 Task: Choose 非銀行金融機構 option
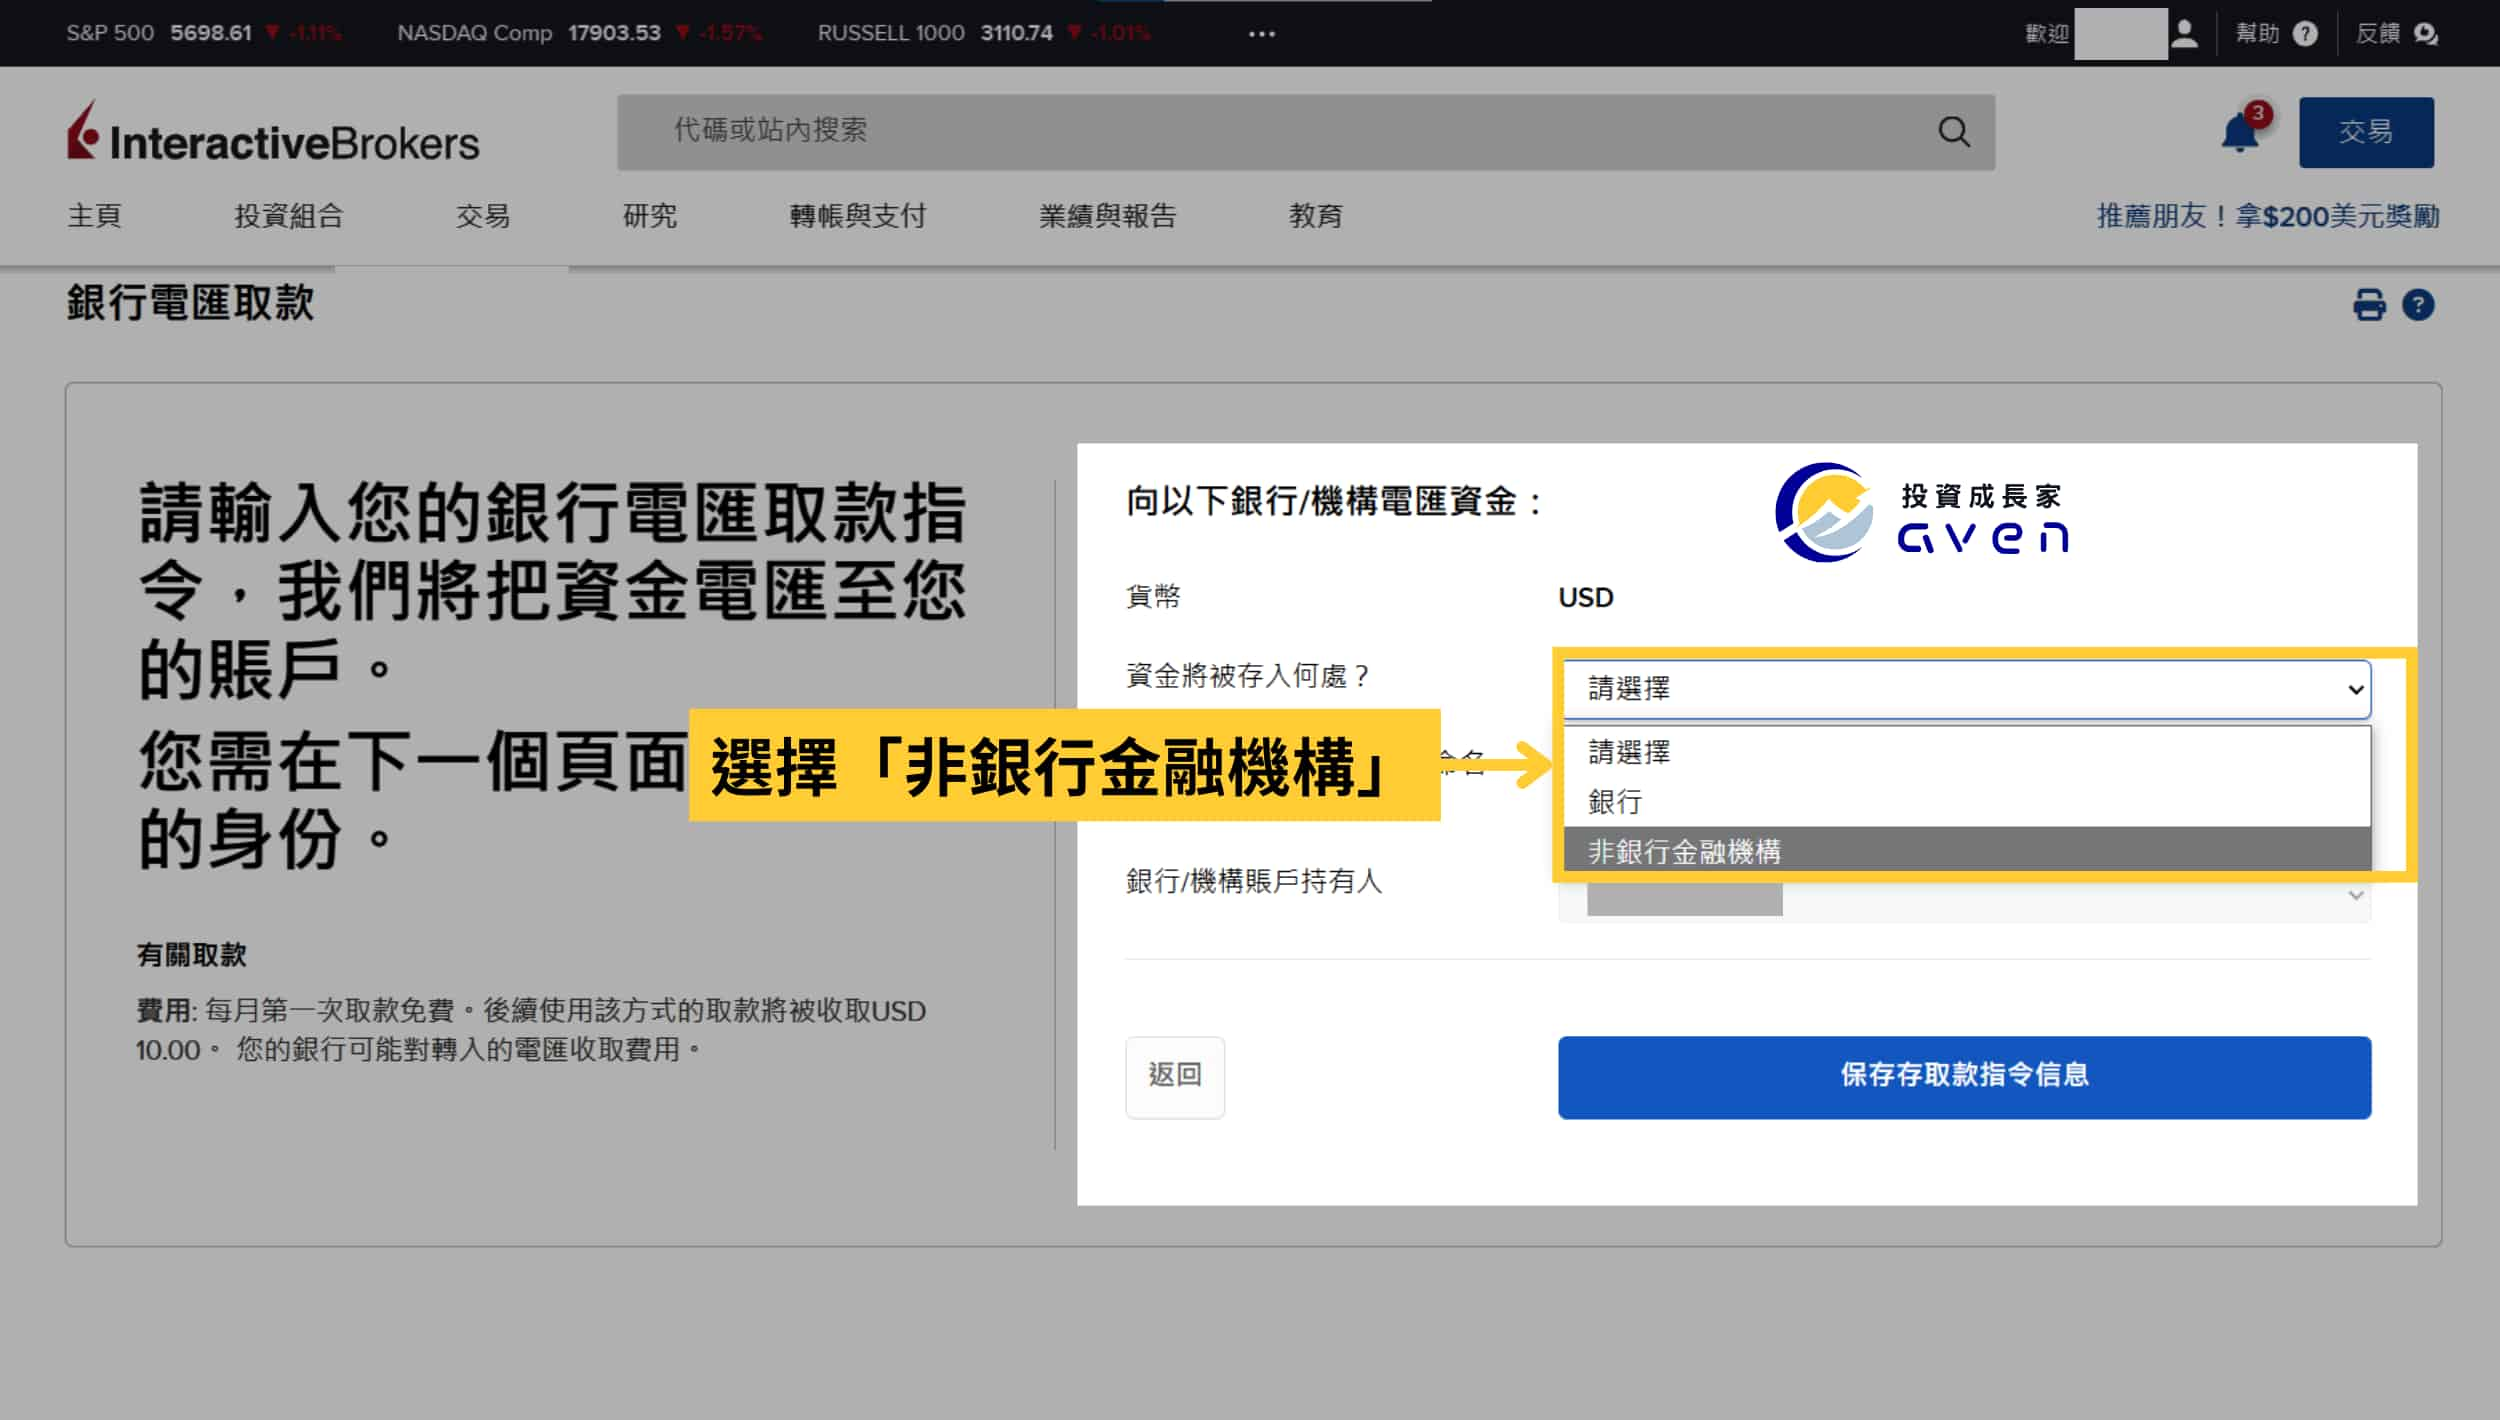coord(1967,850)
